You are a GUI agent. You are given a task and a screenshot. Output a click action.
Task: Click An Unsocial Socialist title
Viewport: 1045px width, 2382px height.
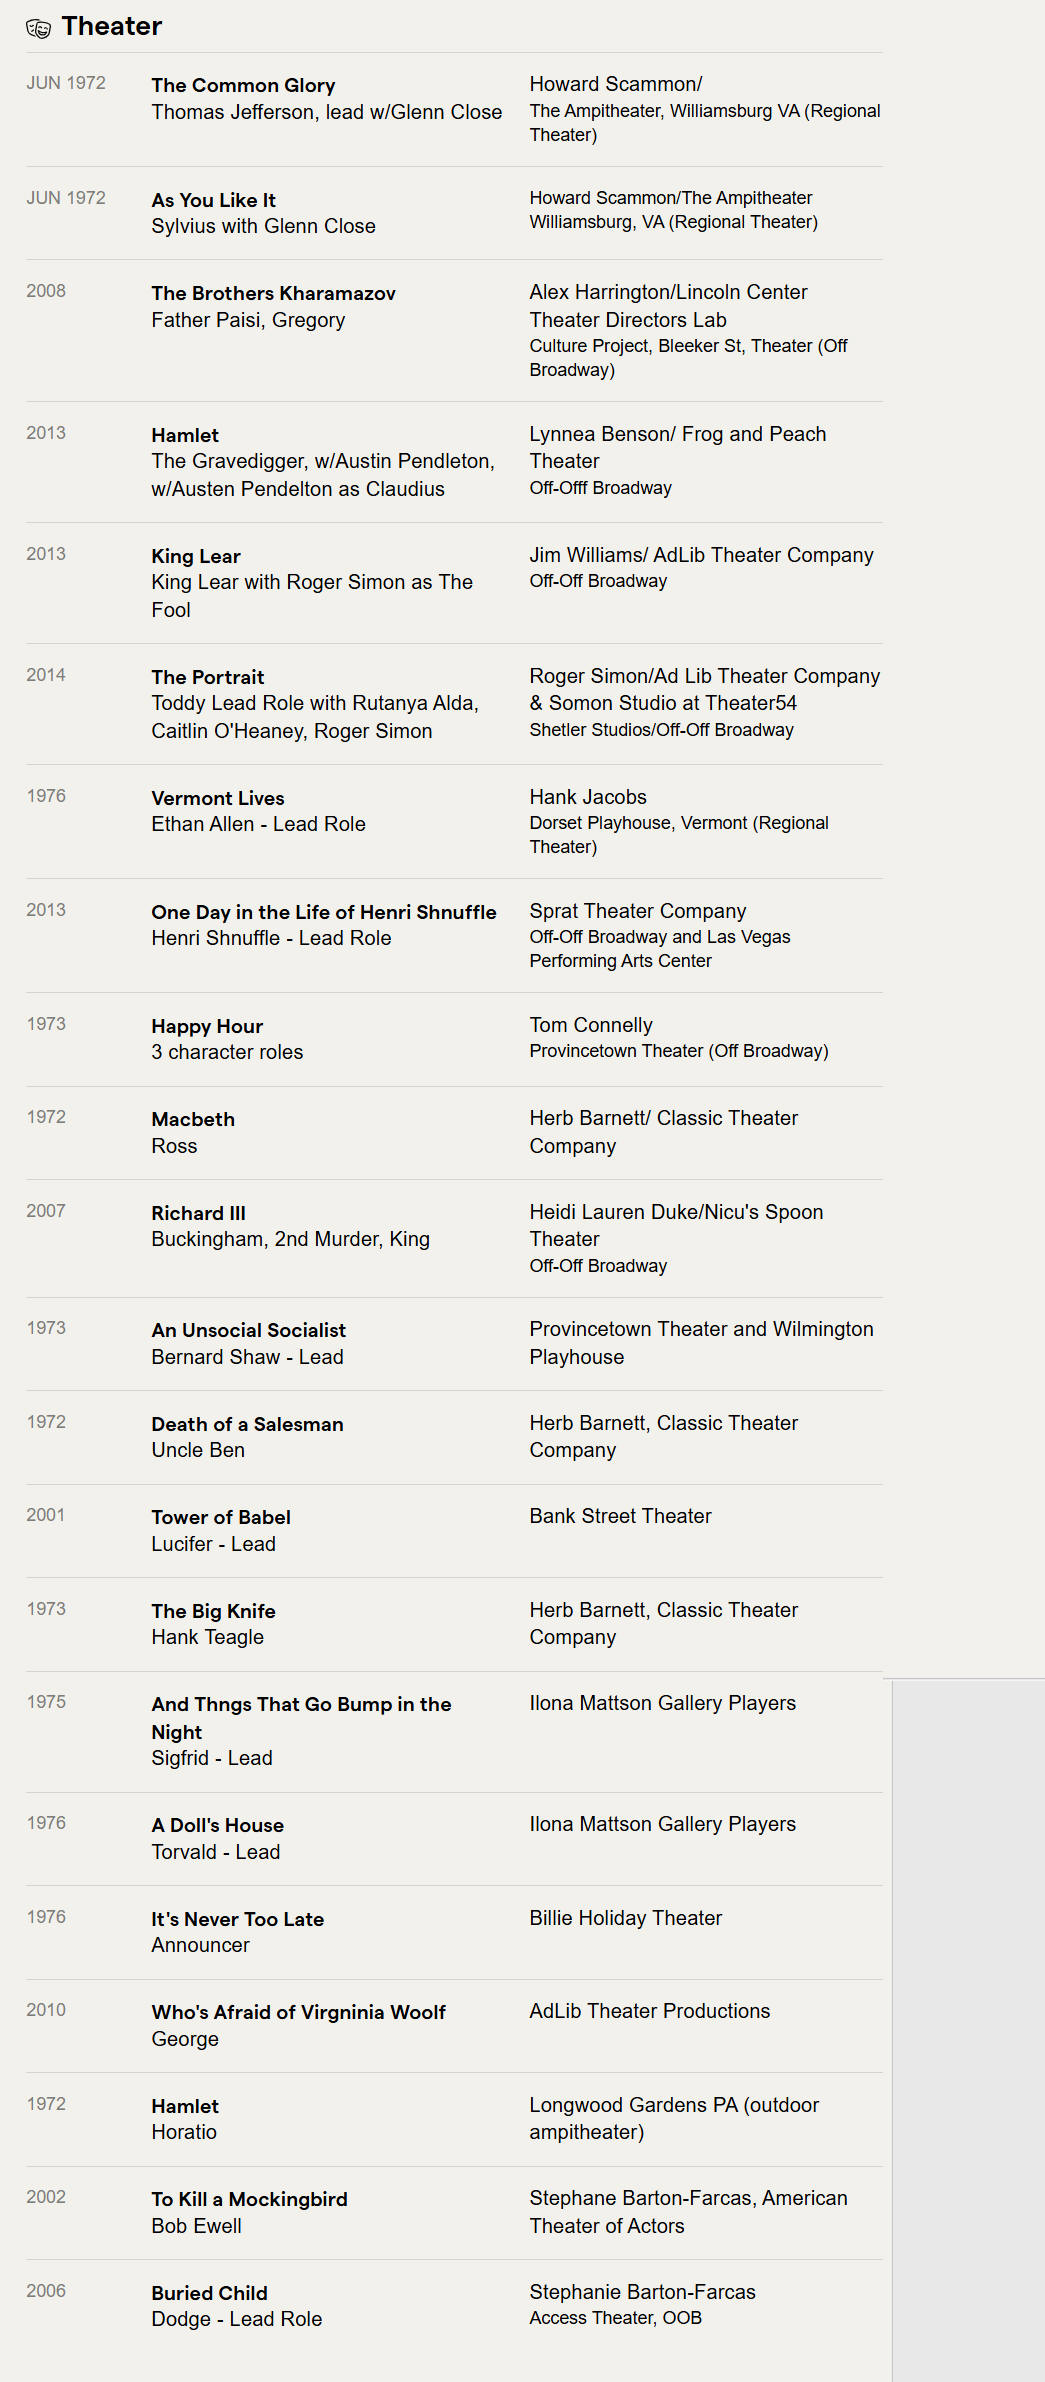[248, 1330]
